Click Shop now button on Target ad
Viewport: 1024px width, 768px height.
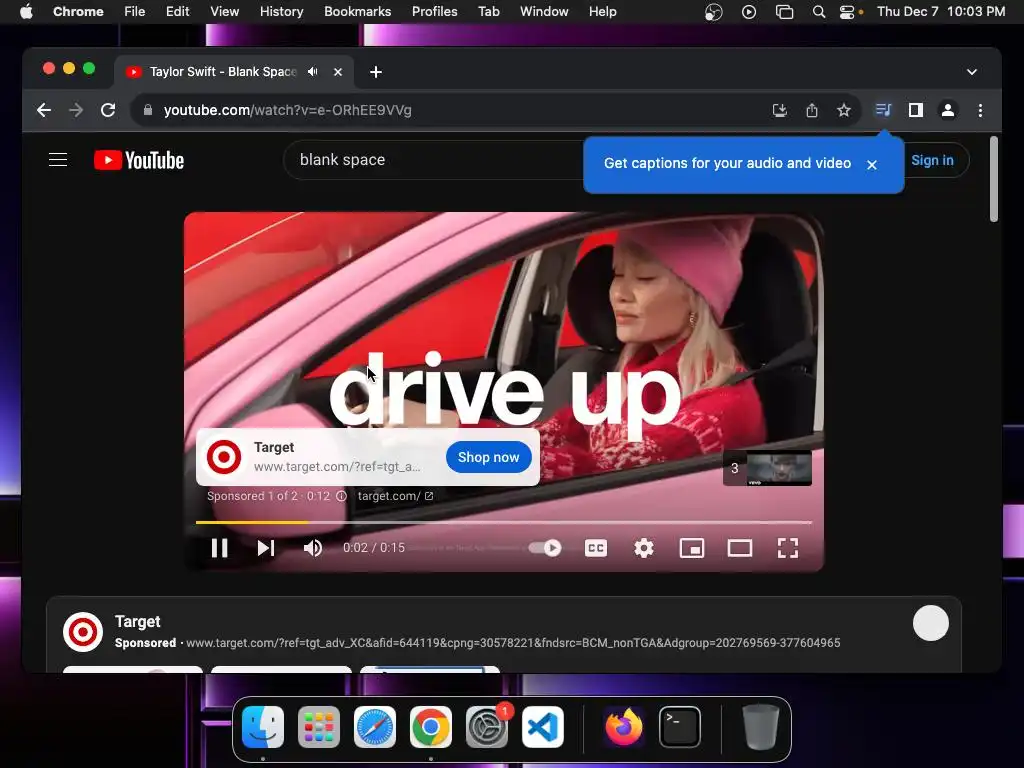point(488,457)
